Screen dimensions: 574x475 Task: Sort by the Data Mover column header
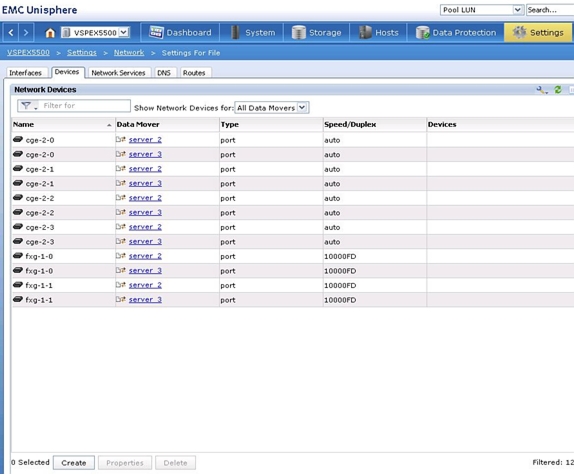pyautogui.click(x=167, y=124)
